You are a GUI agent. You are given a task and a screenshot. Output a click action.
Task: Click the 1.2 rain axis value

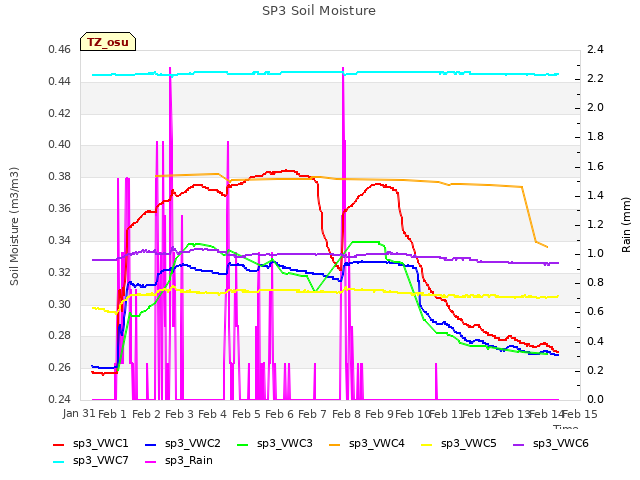(x=596, y=224)
